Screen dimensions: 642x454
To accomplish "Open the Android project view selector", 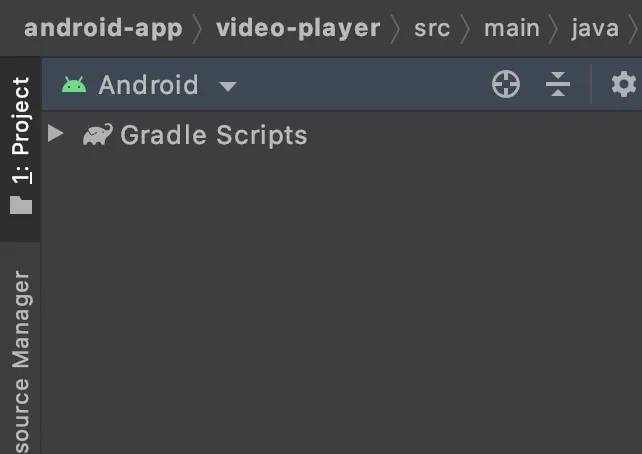I will tap(148, 85).
